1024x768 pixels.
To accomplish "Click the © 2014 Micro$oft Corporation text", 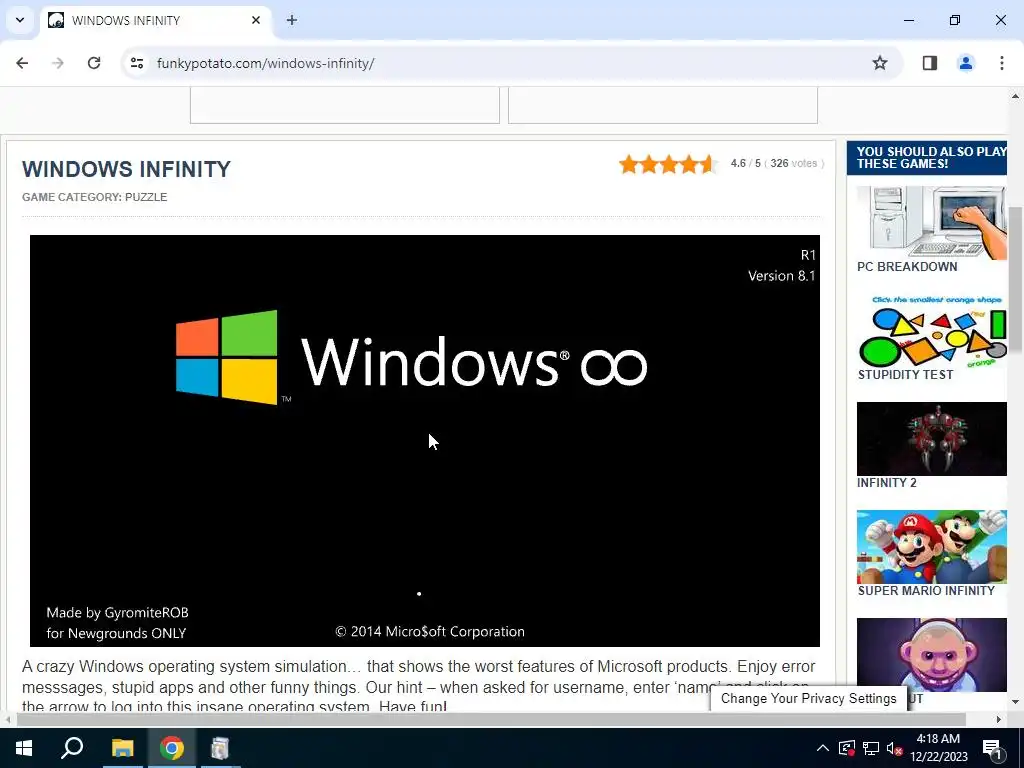I will pyautogui.click(x=430, y=632).
